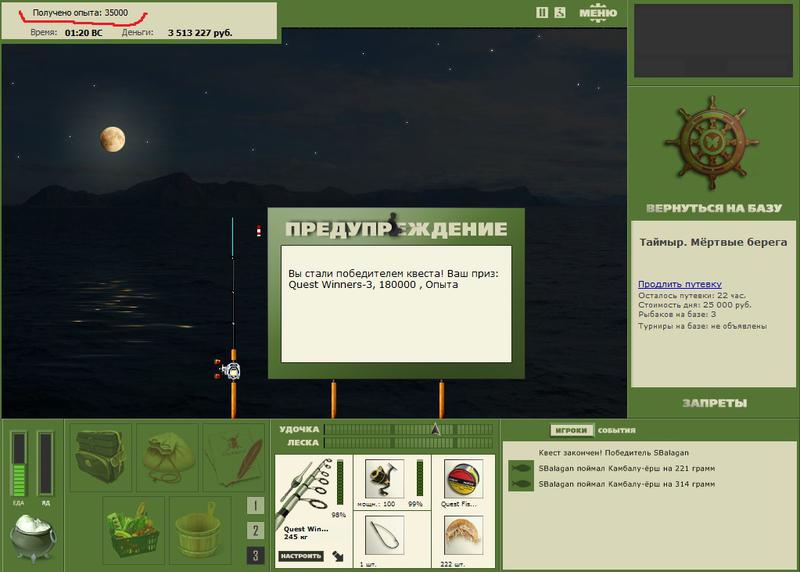The height and width of the screenshot is (572, 800).
Task: Click the black arrow icon beside НАСТРОИТЬ
Action: click(338, 556)
